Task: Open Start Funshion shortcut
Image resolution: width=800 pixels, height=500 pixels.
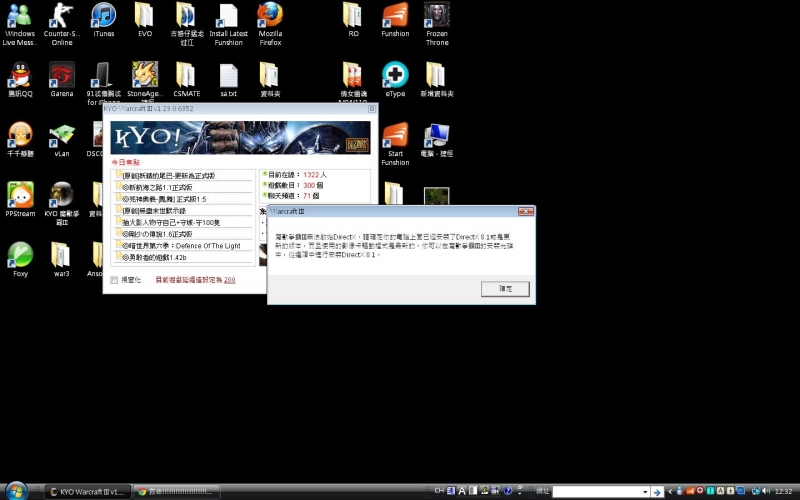Action: coord(395,144)
